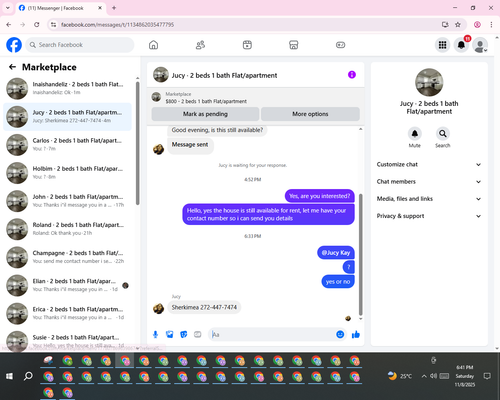The image size is (500, 400).
Task: Open the Roland conversation
Action: tap(68, 229)
